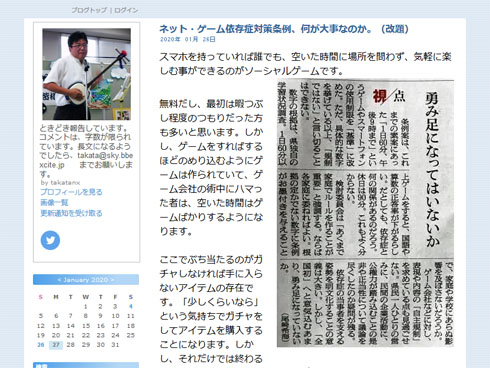Click ログイン link at top
490x368 pixels.
pyautogui.click(x=126, y=10)
